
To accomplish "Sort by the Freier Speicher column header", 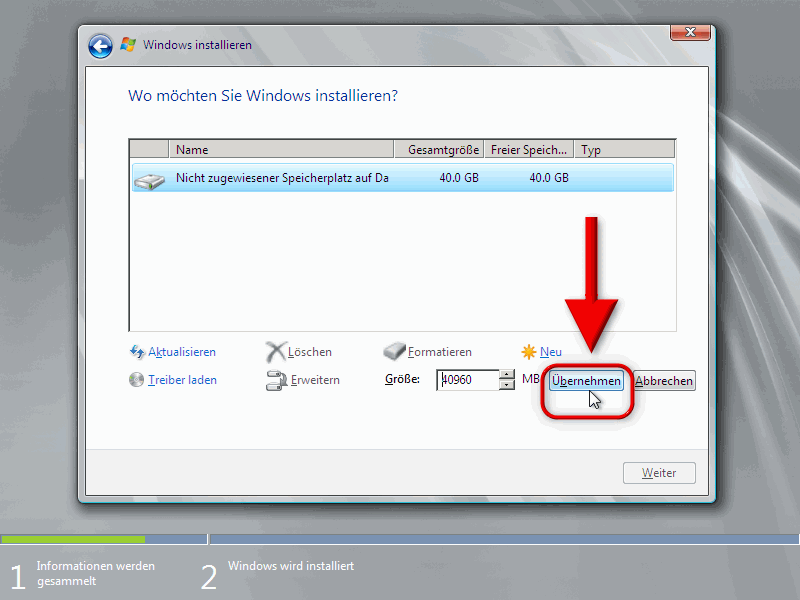I will [x=529, y=150].
